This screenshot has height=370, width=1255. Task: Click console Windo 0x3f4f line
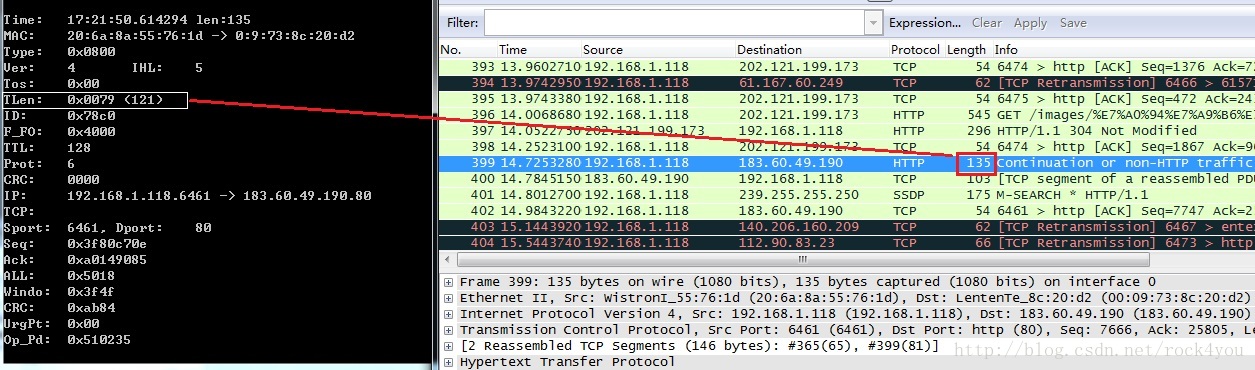pos(59,292)
